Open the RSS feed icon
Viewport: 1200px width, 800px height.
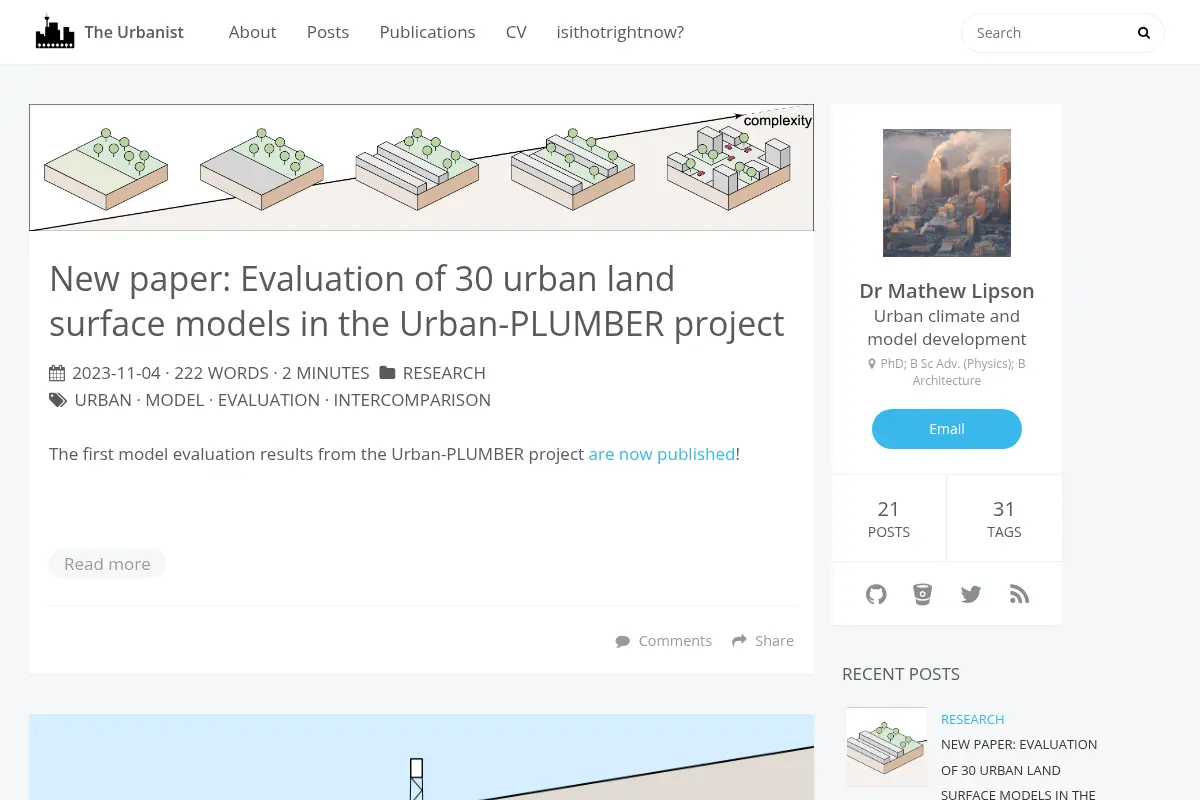[1019, 594]
